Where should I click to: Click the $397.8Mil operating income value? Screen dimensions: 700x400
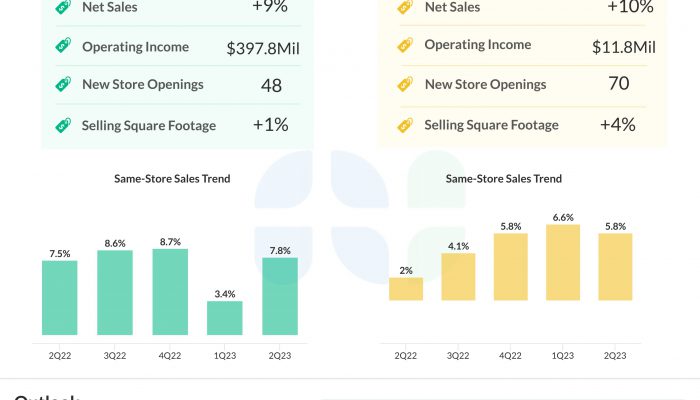[264, 47]
